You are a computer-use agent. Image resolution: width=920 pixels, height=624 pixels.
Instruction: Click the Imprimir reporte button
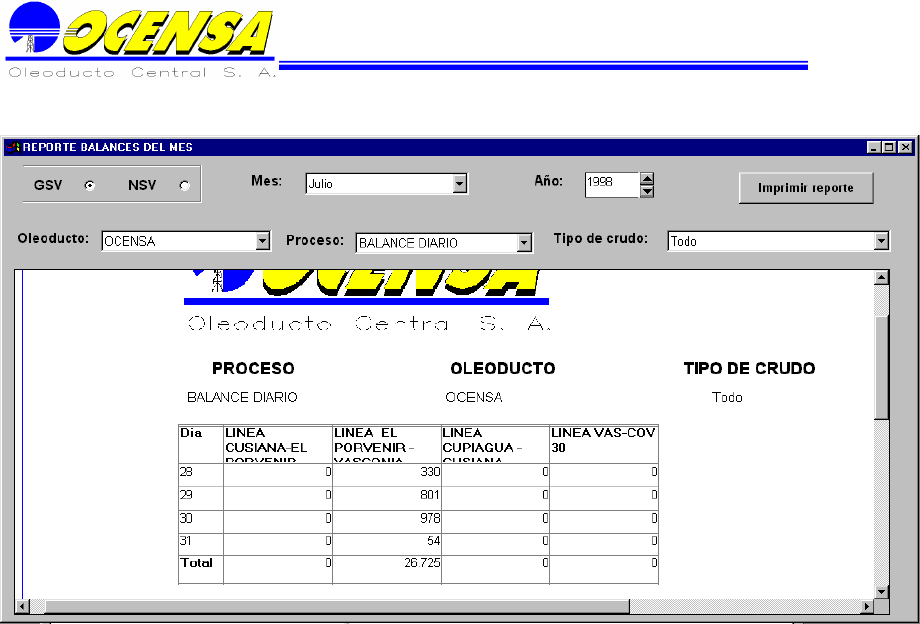(806, 188)
